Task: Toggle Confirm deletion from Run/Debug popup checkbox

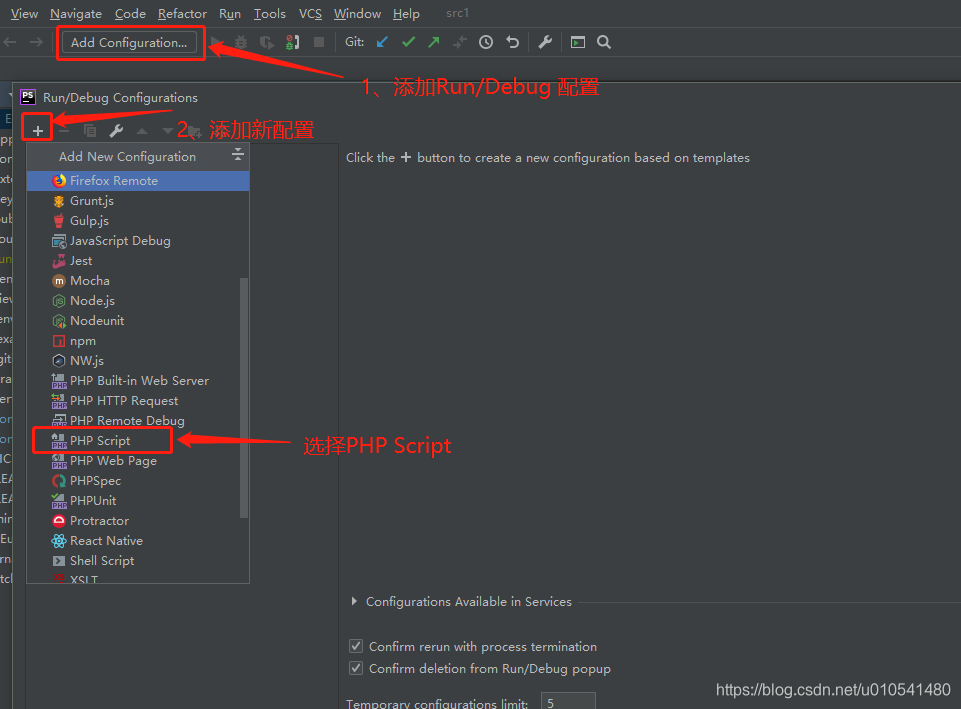Action: click(356, 669)
